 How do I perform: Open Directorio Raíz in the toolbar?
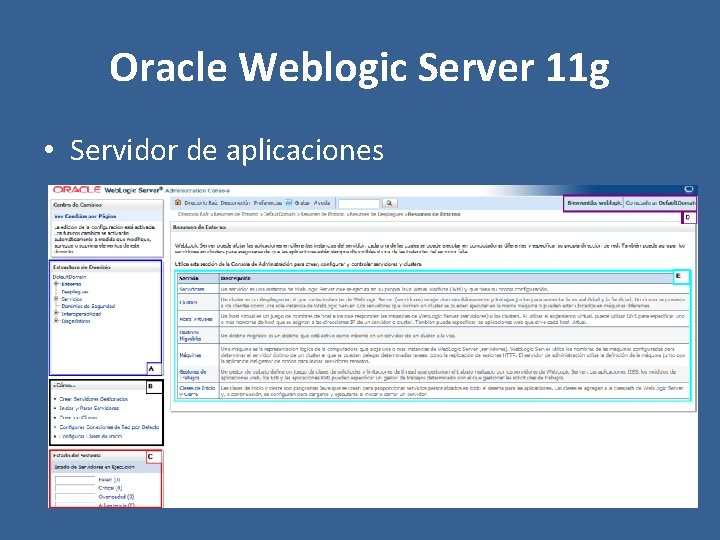(201, 203)
